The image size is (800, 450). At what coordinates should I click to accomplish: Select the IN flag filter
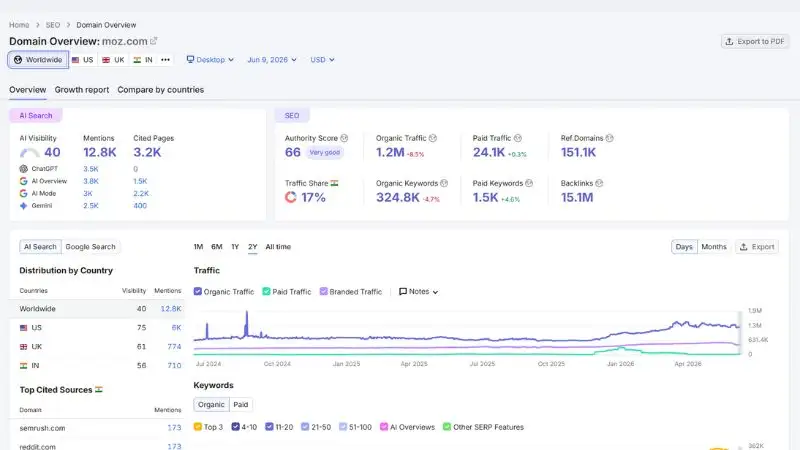(143, 60)
